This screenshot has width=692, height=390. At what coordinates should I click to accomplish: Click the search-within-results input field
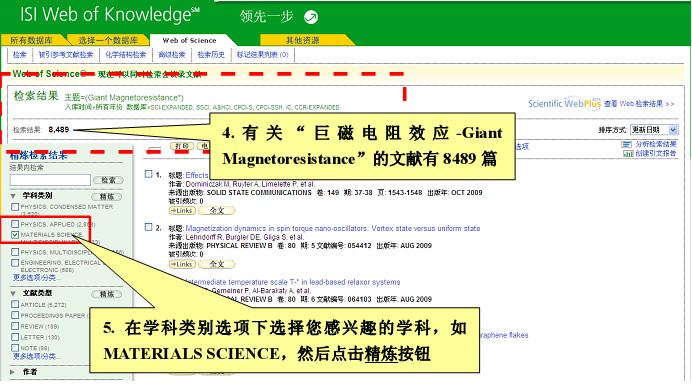[x=50, y=180]
